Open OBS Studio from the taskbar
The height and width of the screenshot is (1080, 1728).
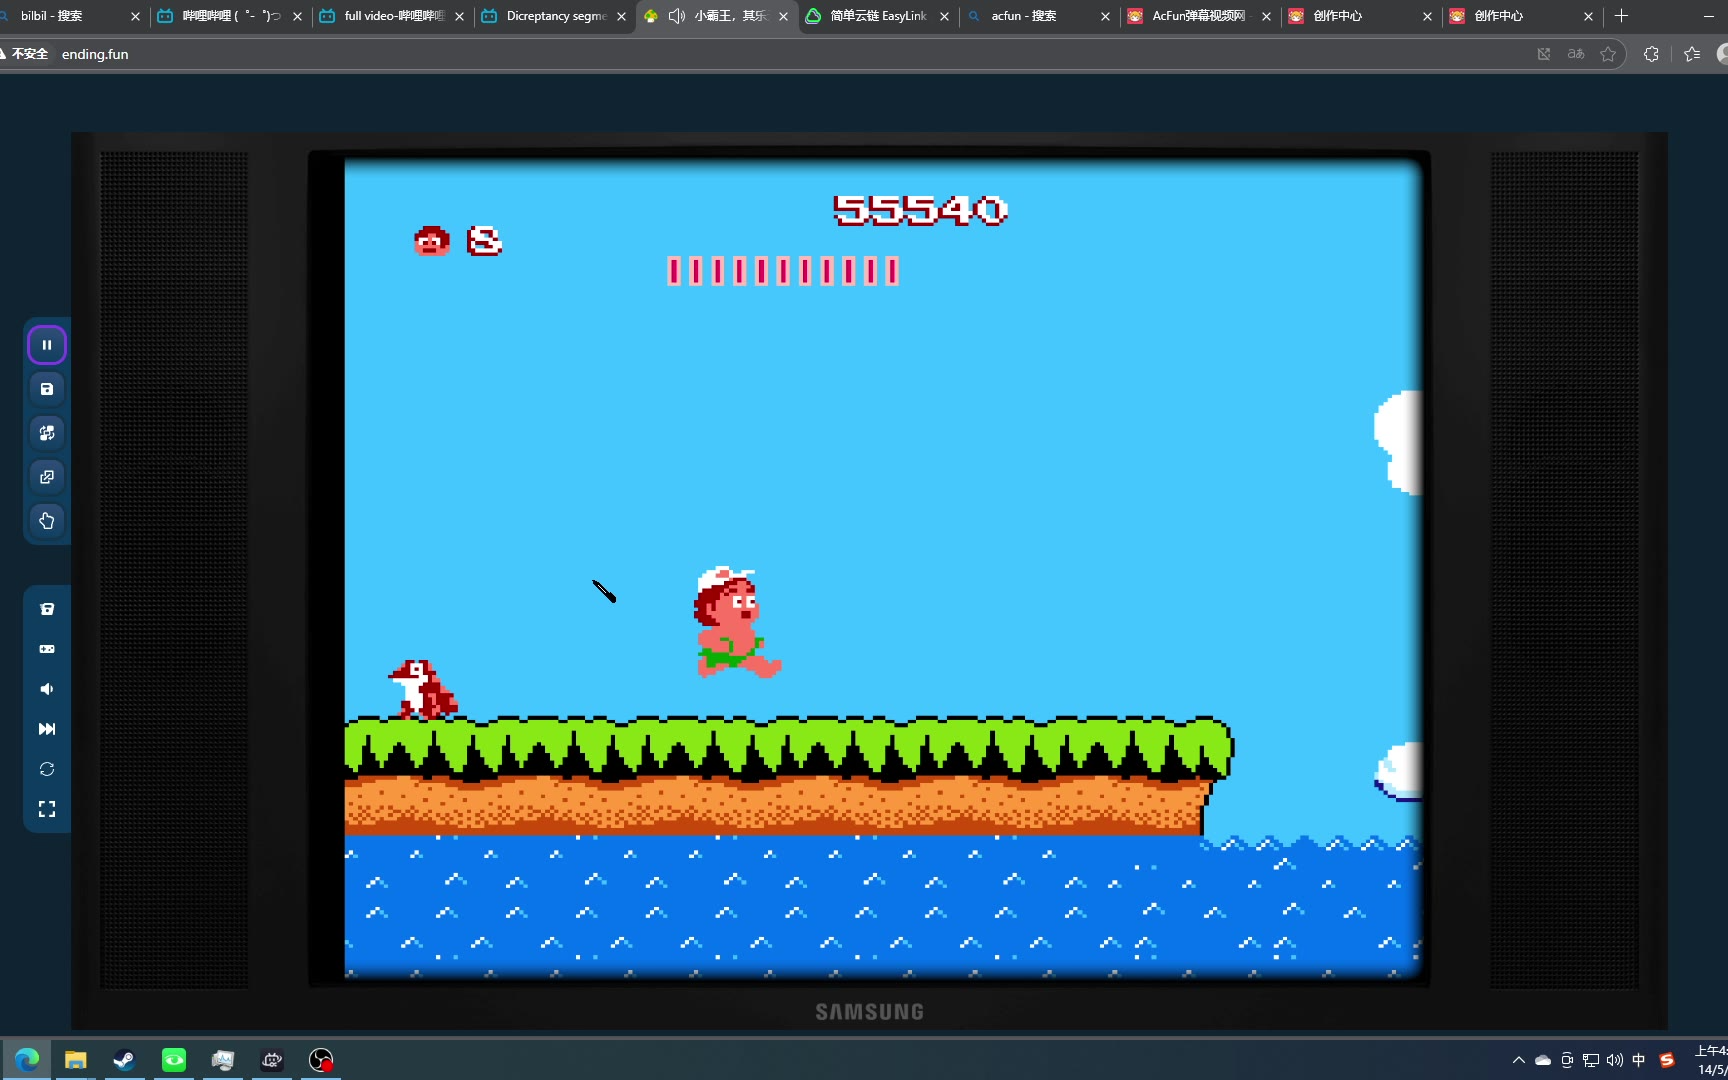pyautogui.click(x=321, y=1060)
